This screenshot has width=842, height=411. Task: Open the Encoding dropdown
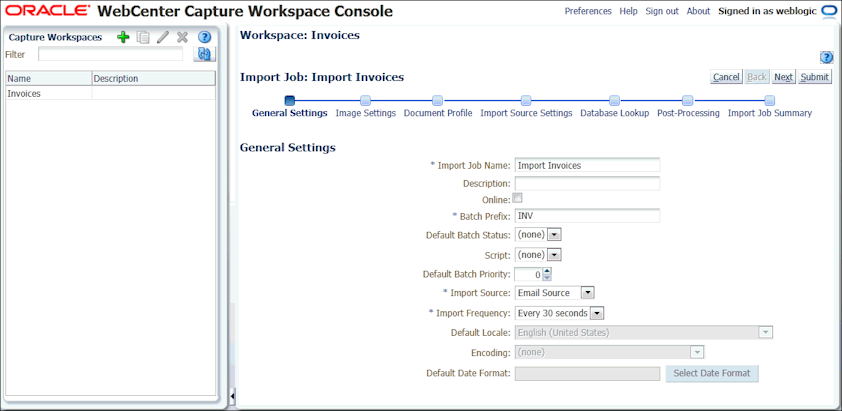696,352
